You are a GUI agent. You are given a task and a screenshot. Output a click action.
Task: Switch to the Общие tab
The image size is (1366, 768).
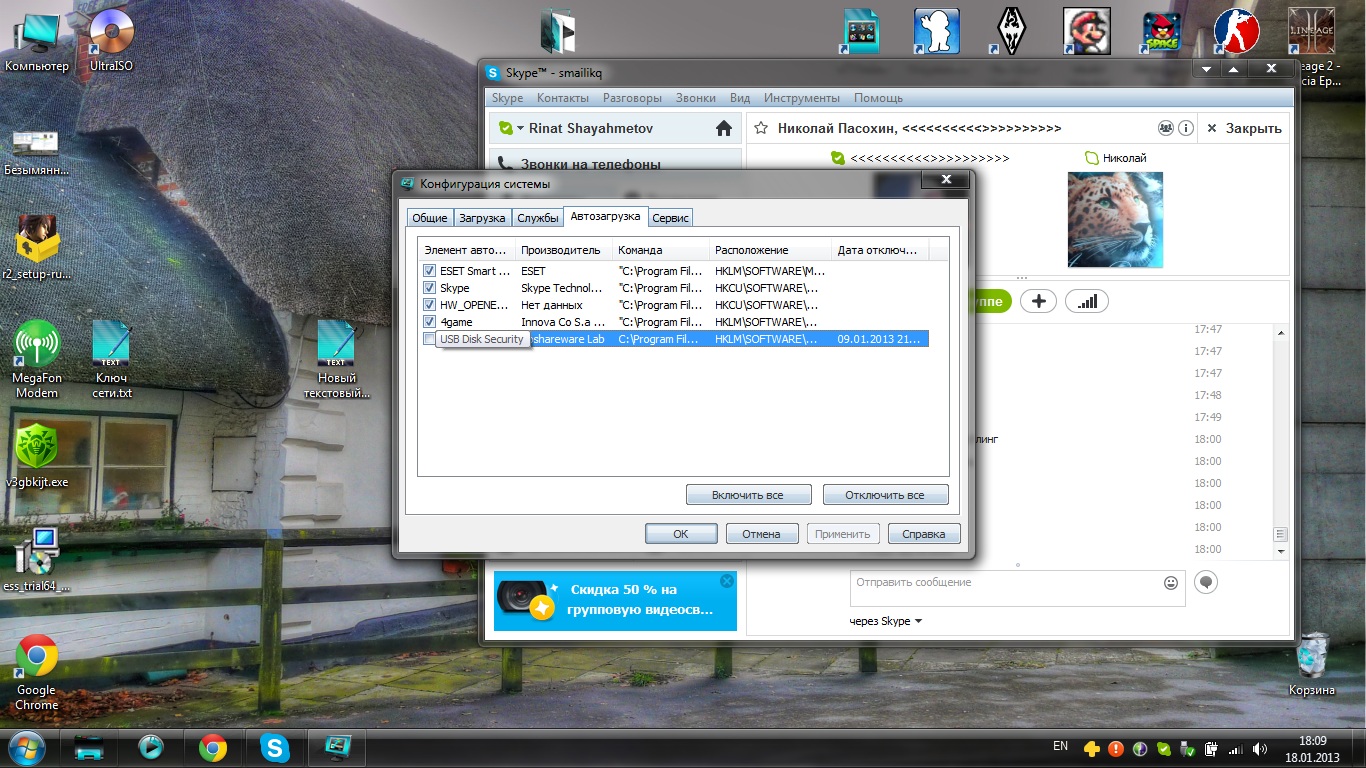coord(430,217)
